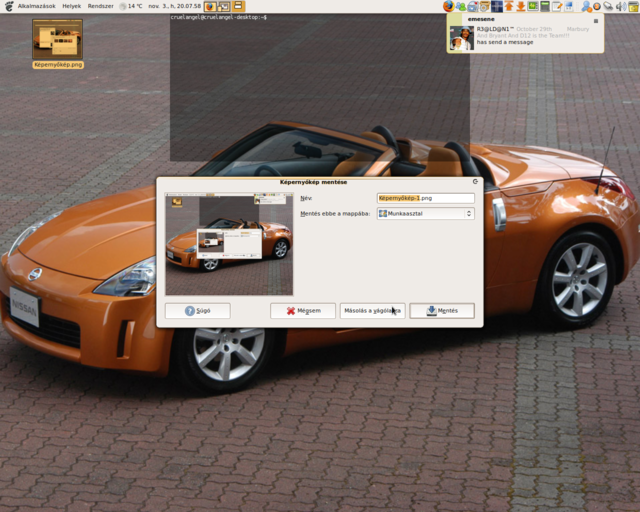Click the orange download arrow panel icon
The height and width of the screenshot is (512, 640).
[x=520, y=6]
